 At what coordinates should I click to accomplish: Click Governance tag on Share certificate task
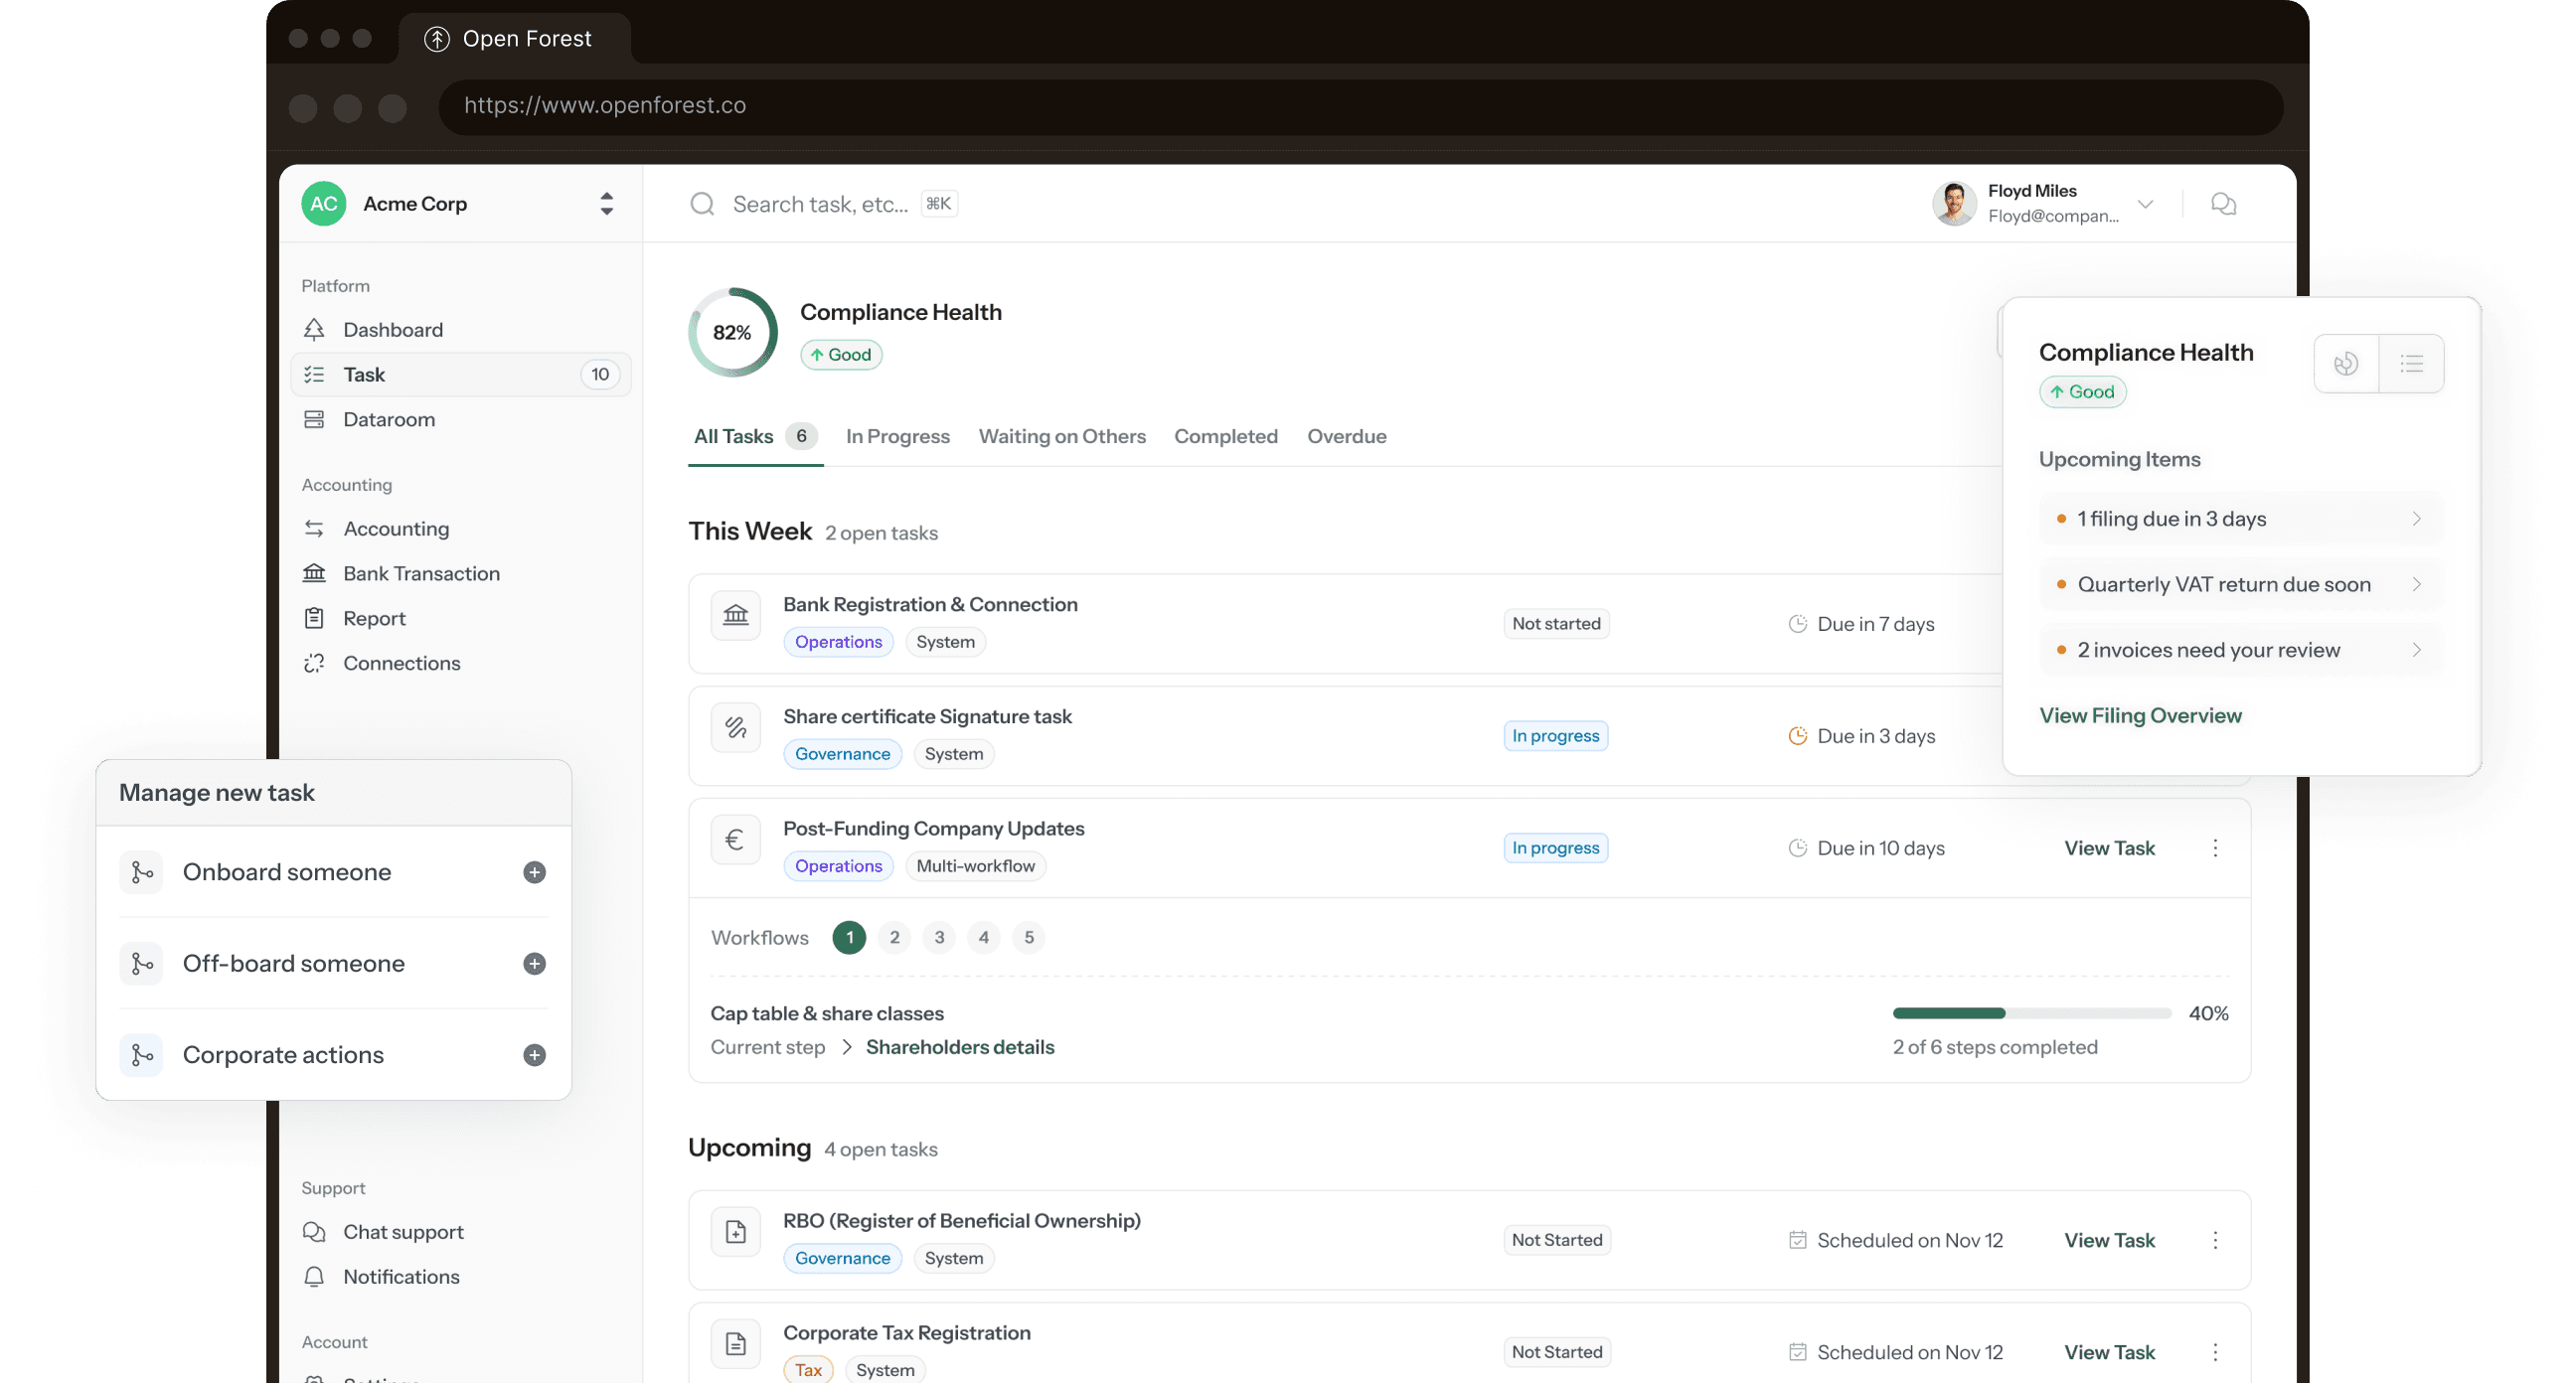[x=842, y=754]
